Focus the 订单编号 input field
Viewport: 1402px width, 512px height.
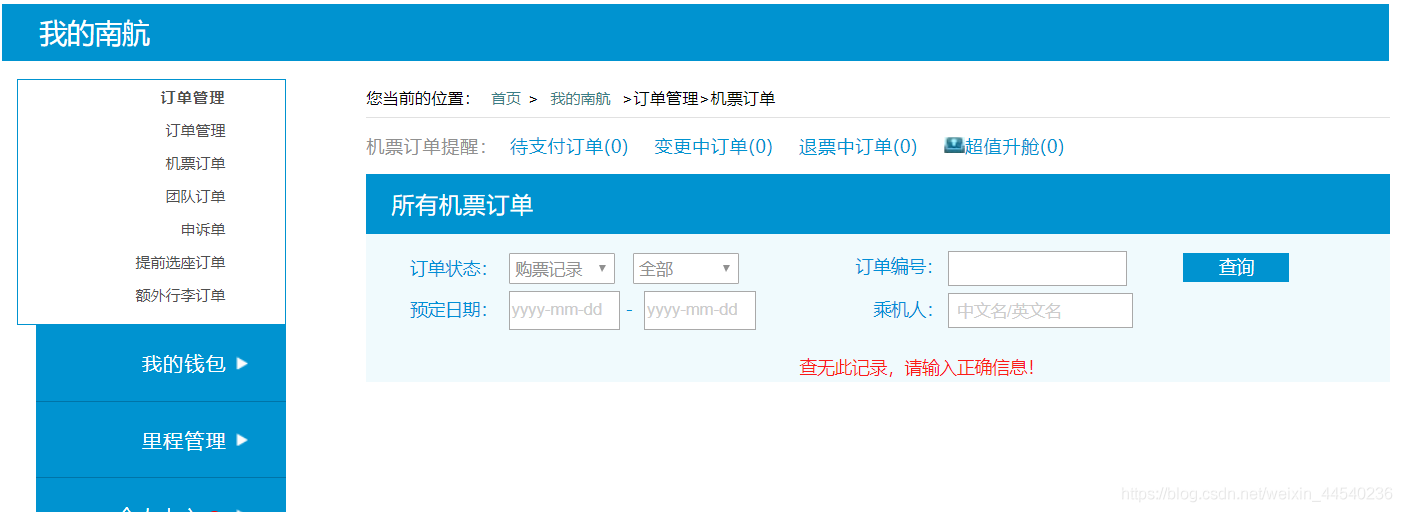coord(1037,268)
